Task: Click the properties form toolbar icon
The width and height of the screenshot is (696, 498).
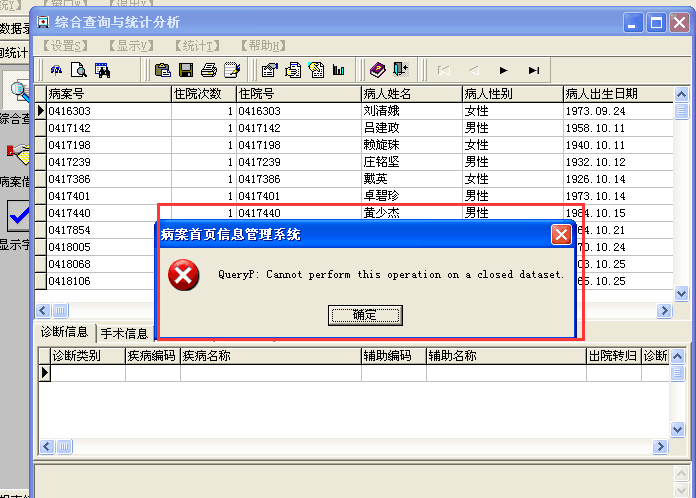Action: coord(269,70)
